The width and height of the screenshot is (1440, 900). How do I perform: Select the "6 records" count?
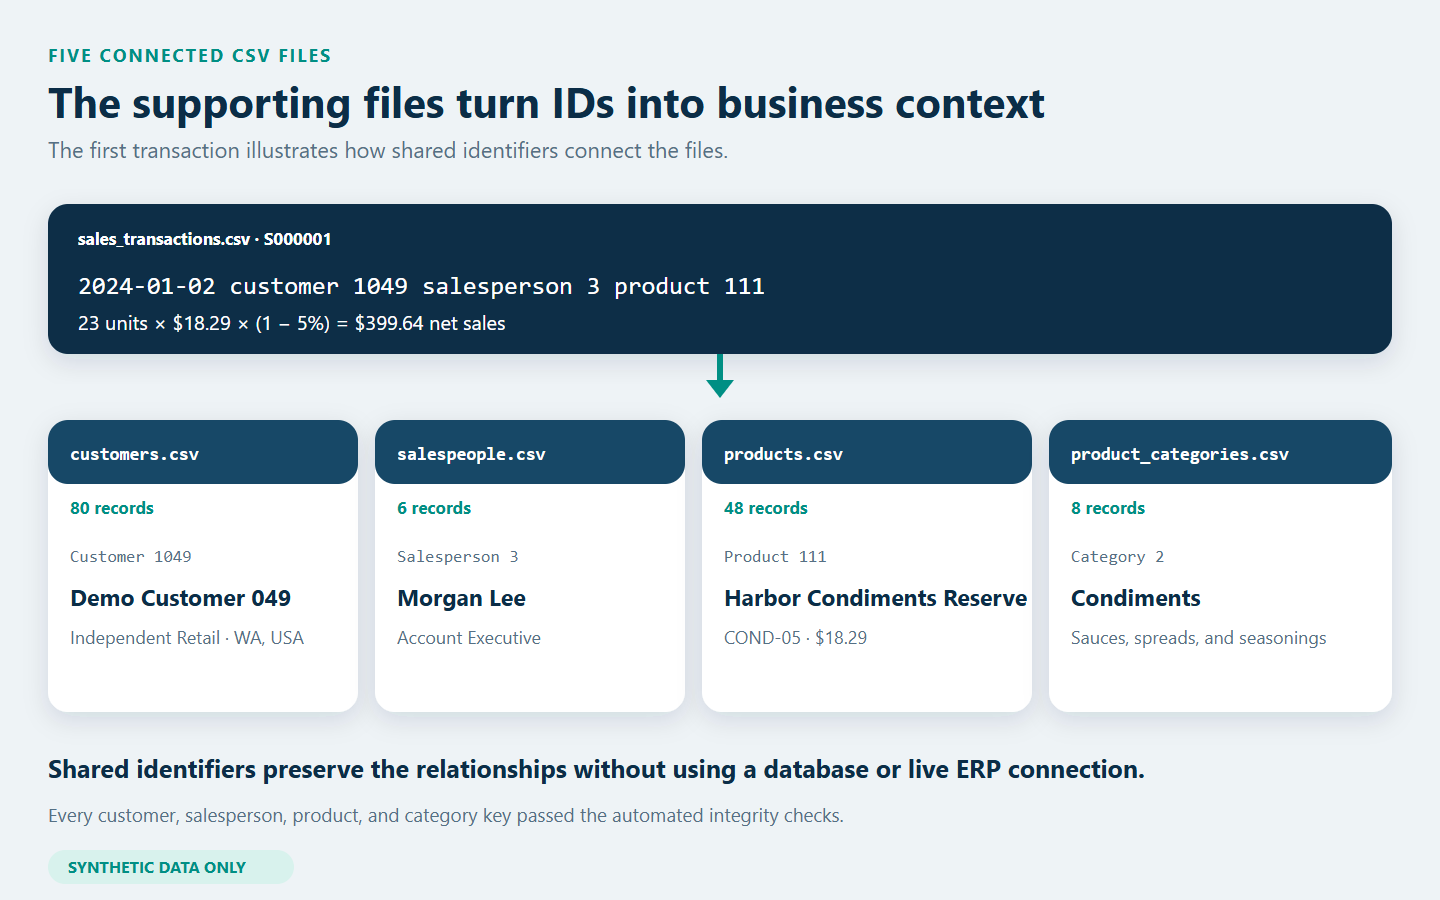(x=434, y=508)
